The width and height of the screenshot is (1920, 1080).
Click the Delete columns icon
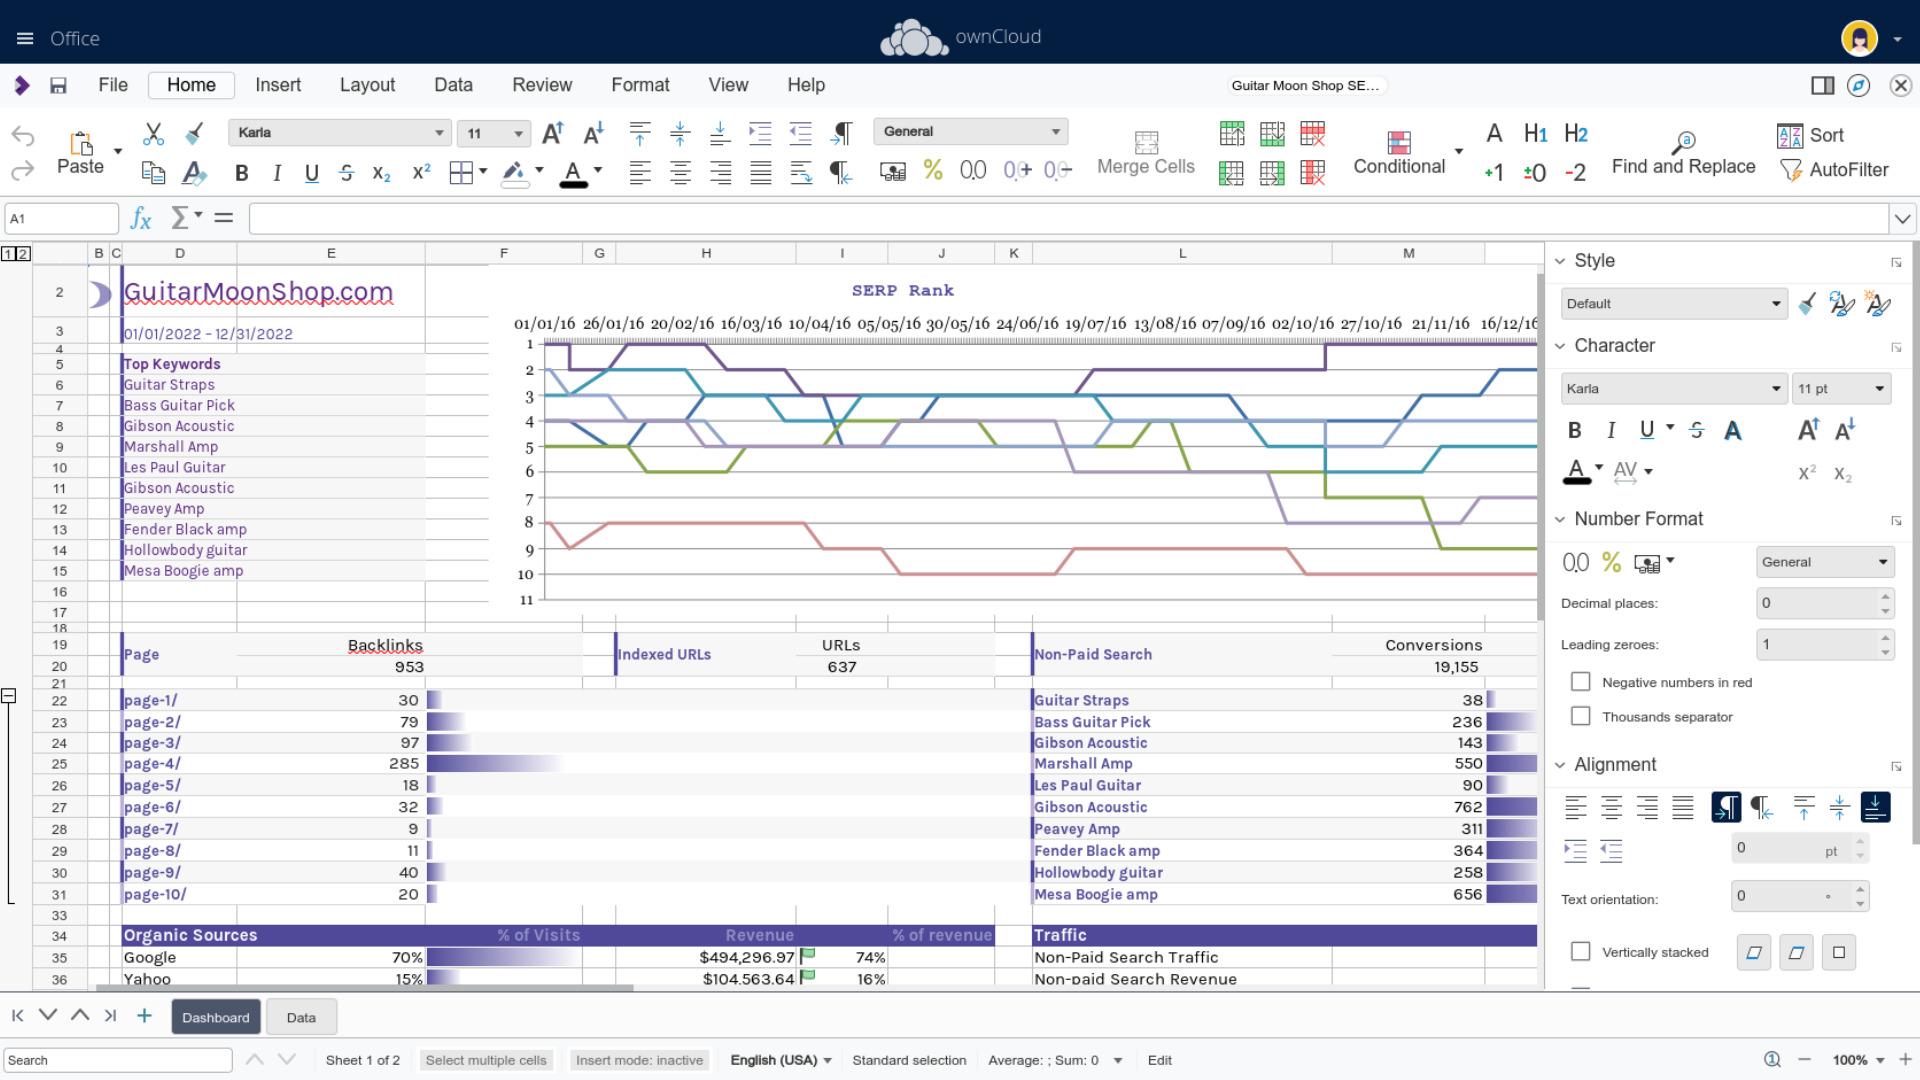[1312, 173]
